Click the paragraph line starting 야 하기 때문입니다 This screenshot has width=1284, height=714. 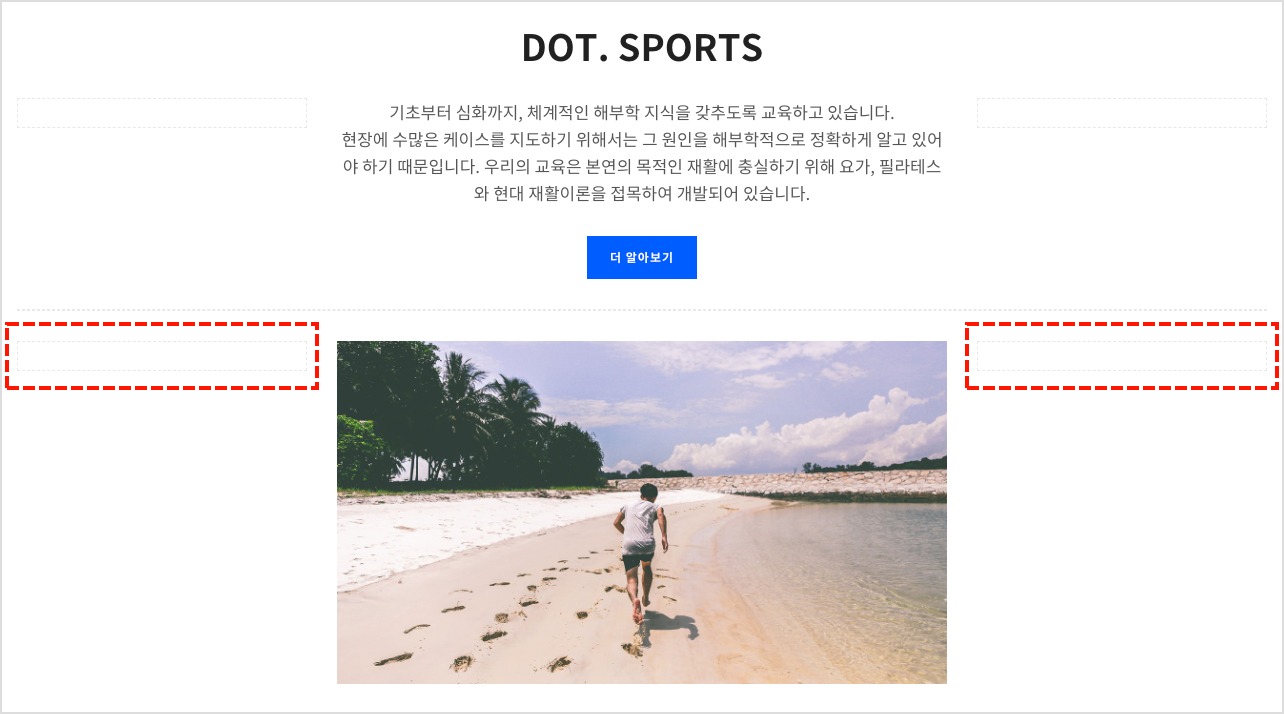pos(642,166)
